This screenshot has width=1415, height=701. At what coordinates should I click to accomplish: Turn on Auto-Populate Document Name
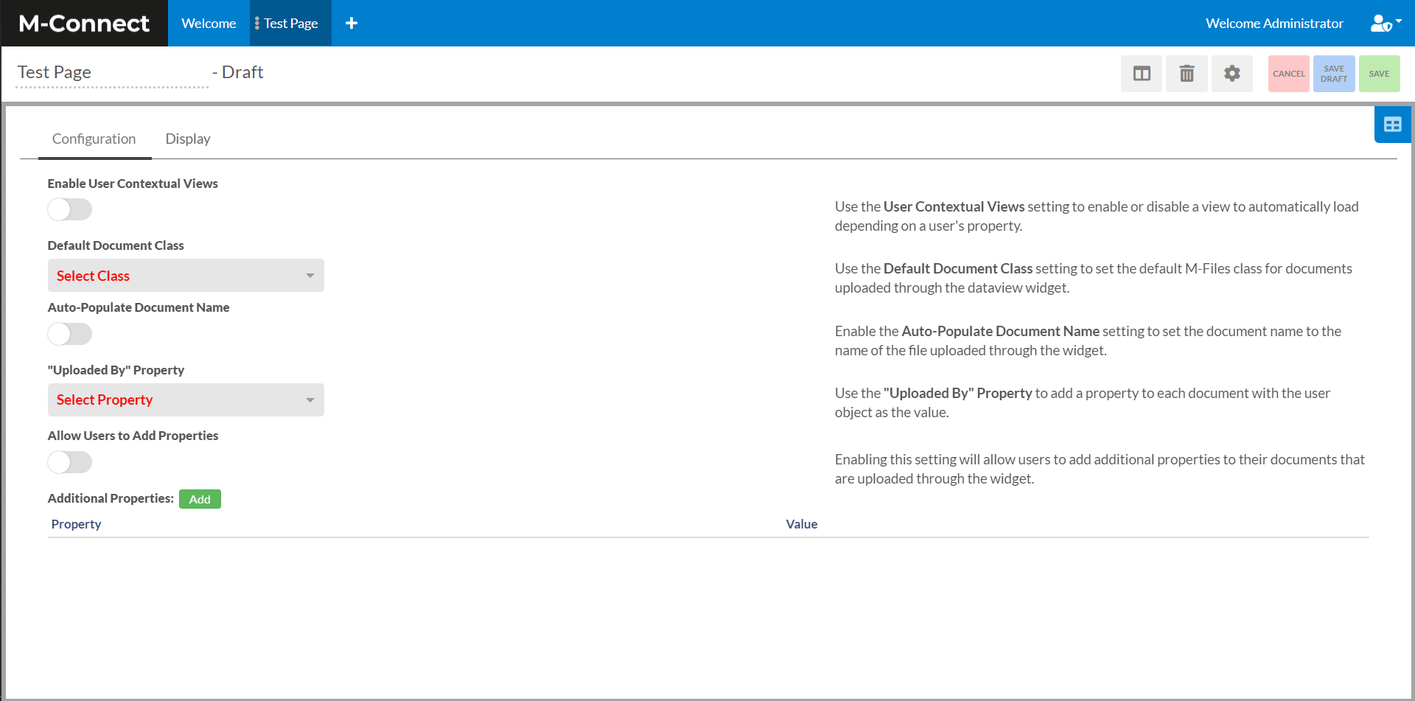[x=70, y=334]
